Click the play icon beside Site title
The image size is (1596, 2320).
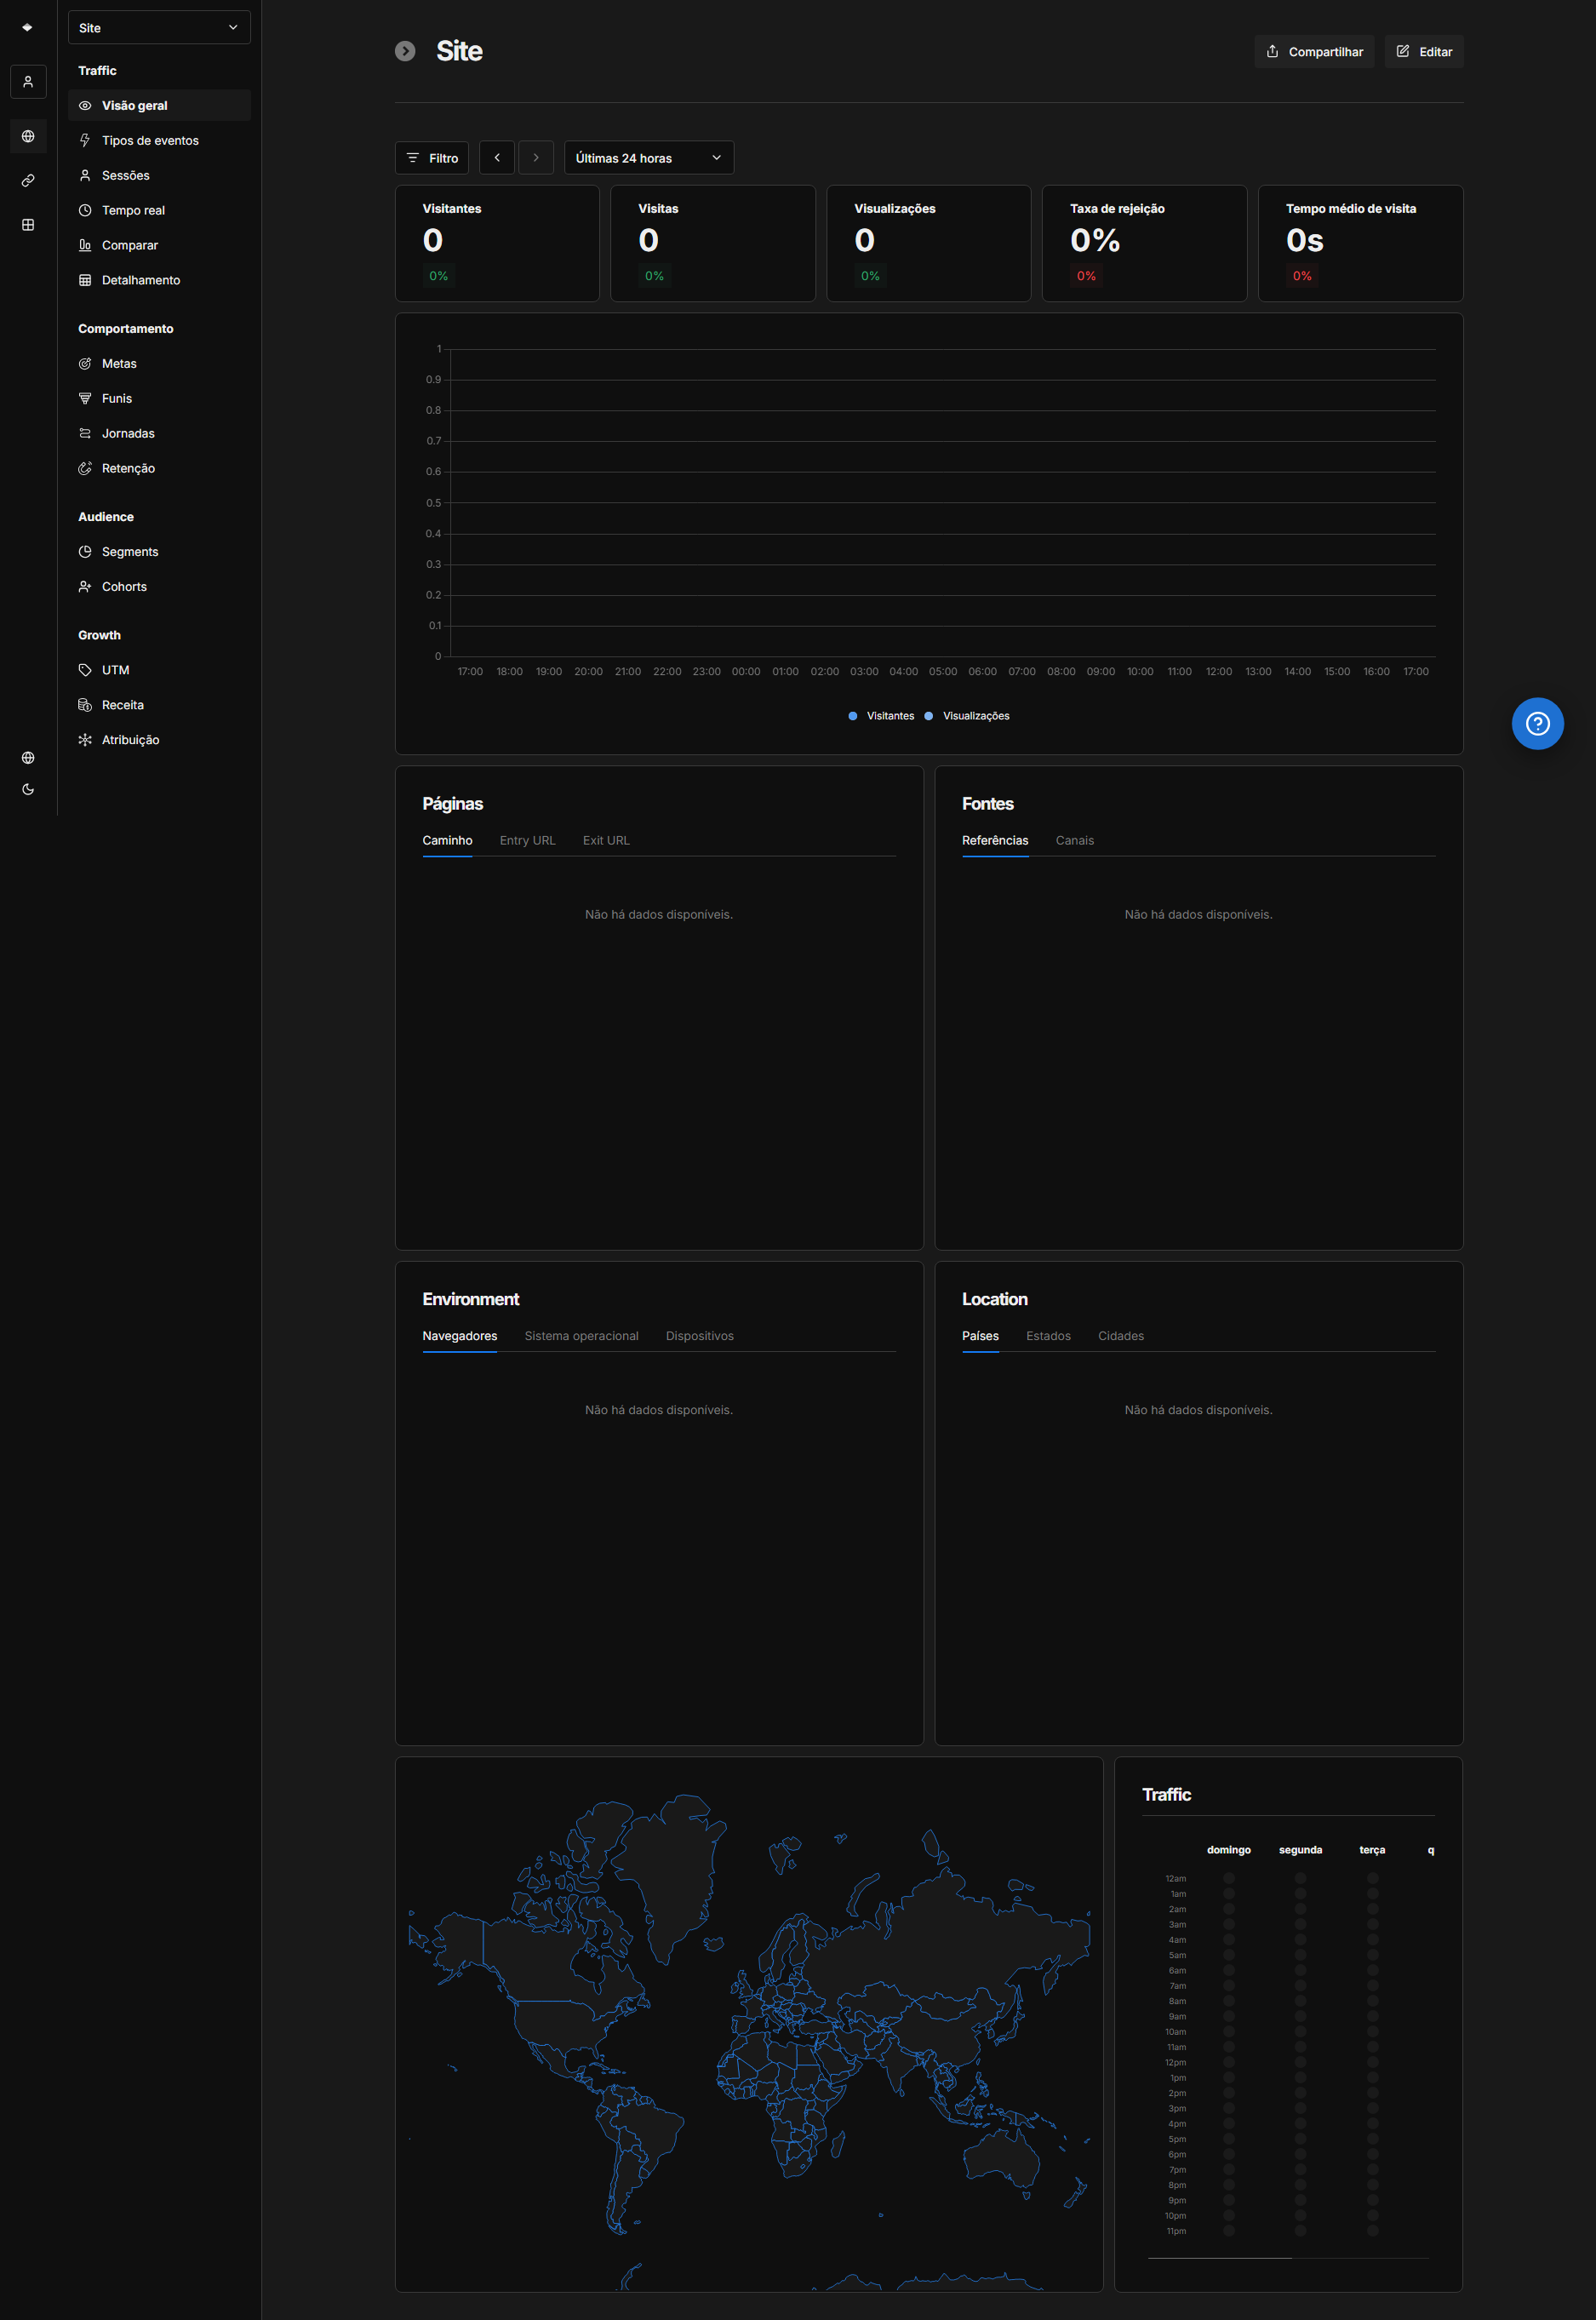click(405, 51)
